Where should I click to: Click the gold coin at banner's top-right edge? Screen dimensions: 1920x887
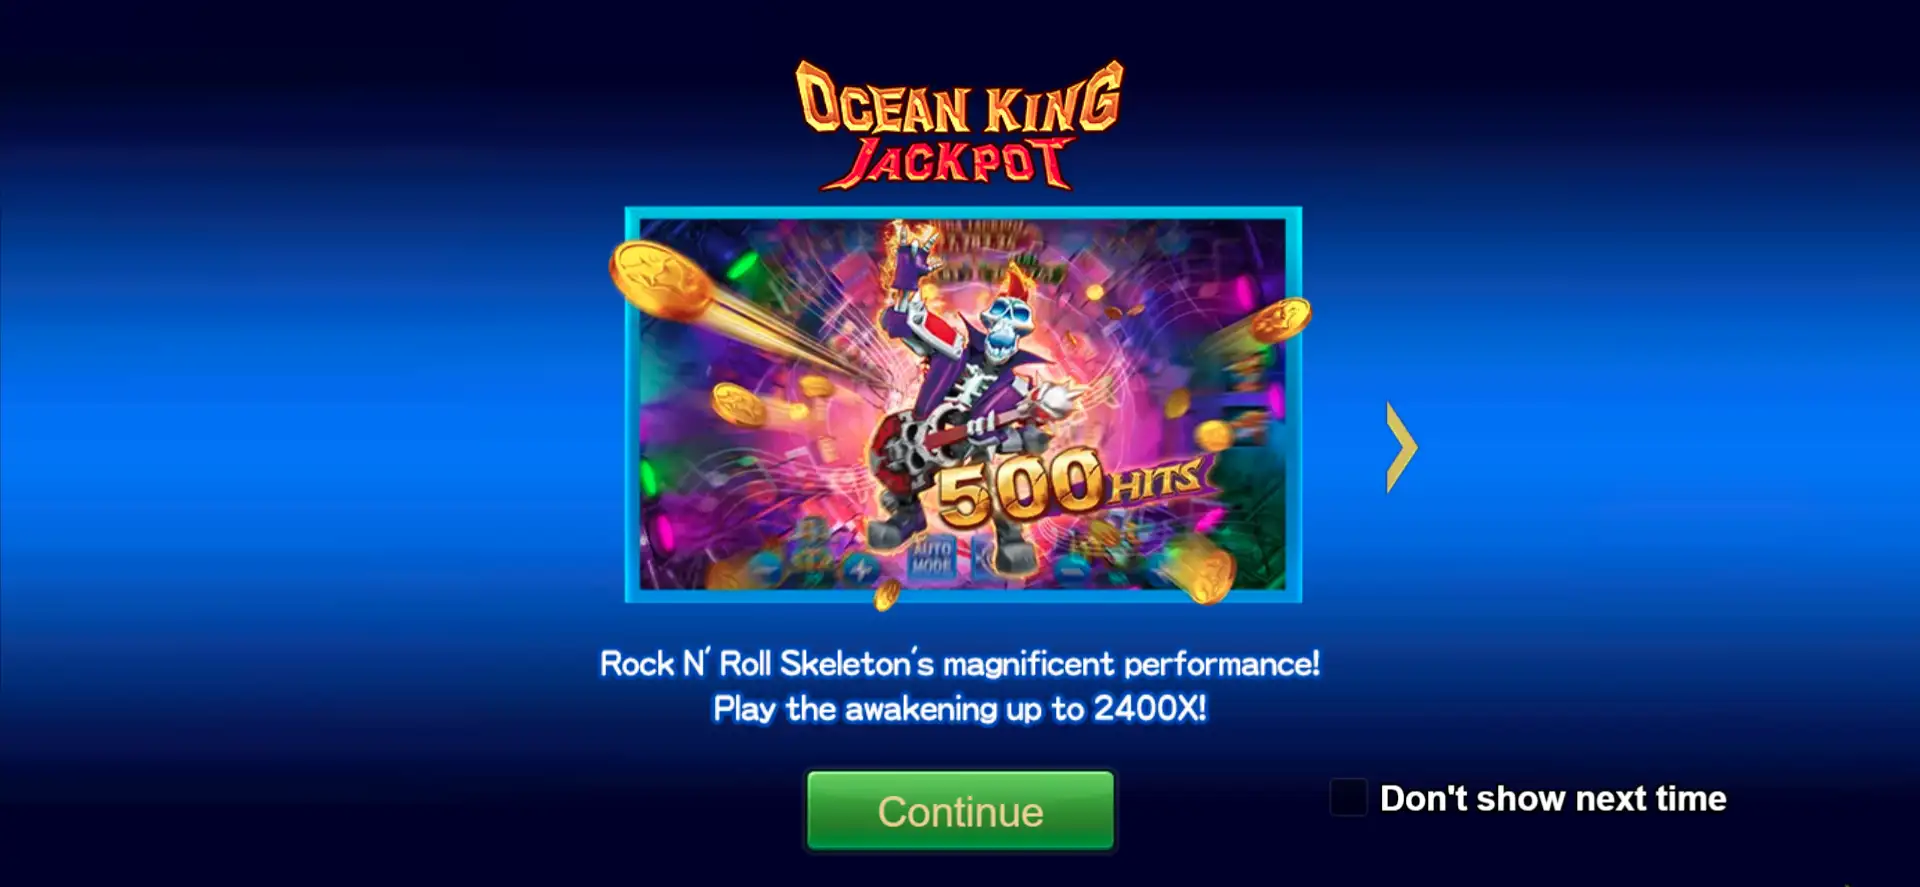(1280, 321)
